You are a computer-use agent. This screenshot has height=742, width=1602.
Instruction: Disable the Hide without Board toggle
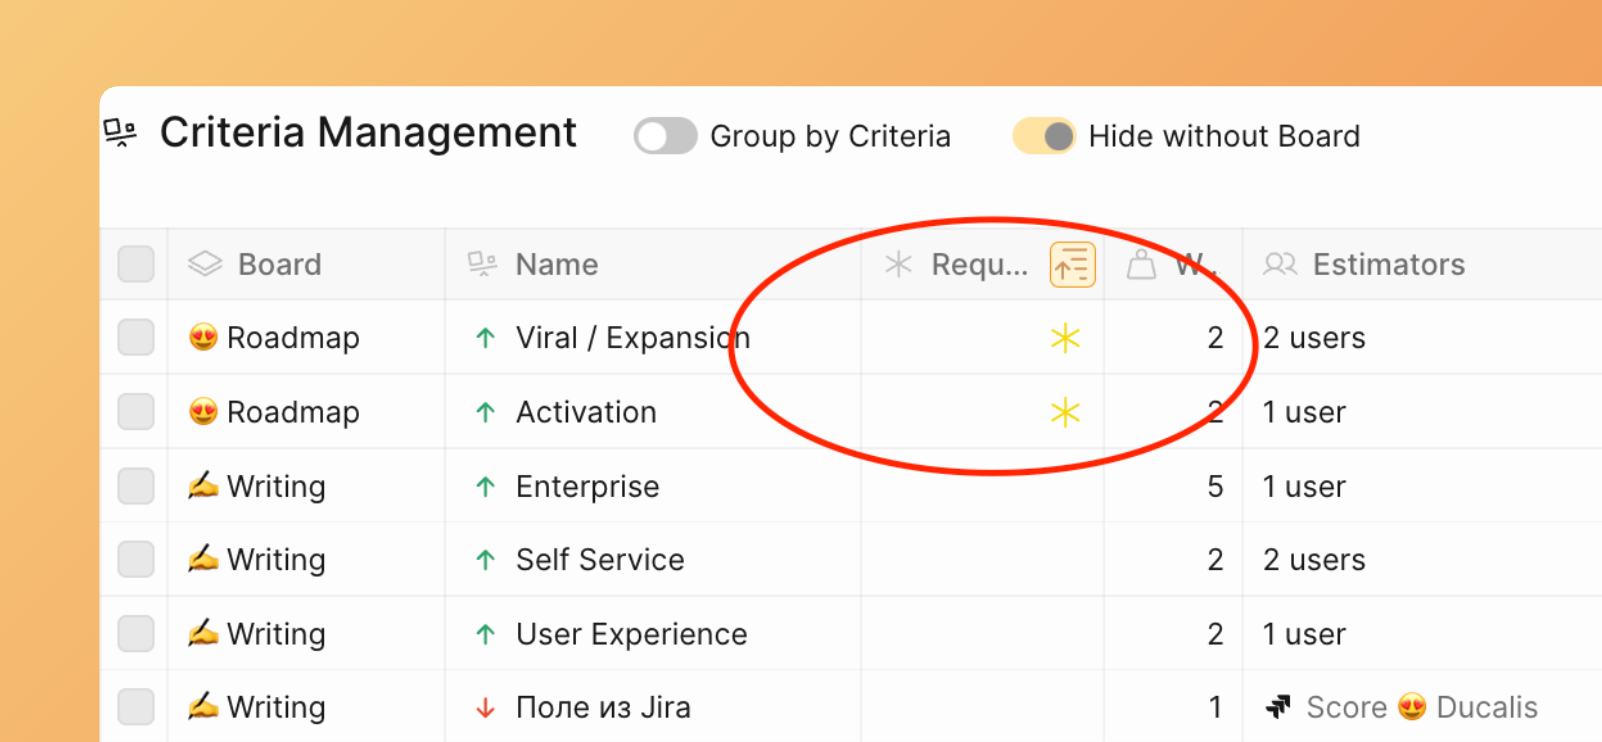pyautogui.click(x=1044, y=136)
